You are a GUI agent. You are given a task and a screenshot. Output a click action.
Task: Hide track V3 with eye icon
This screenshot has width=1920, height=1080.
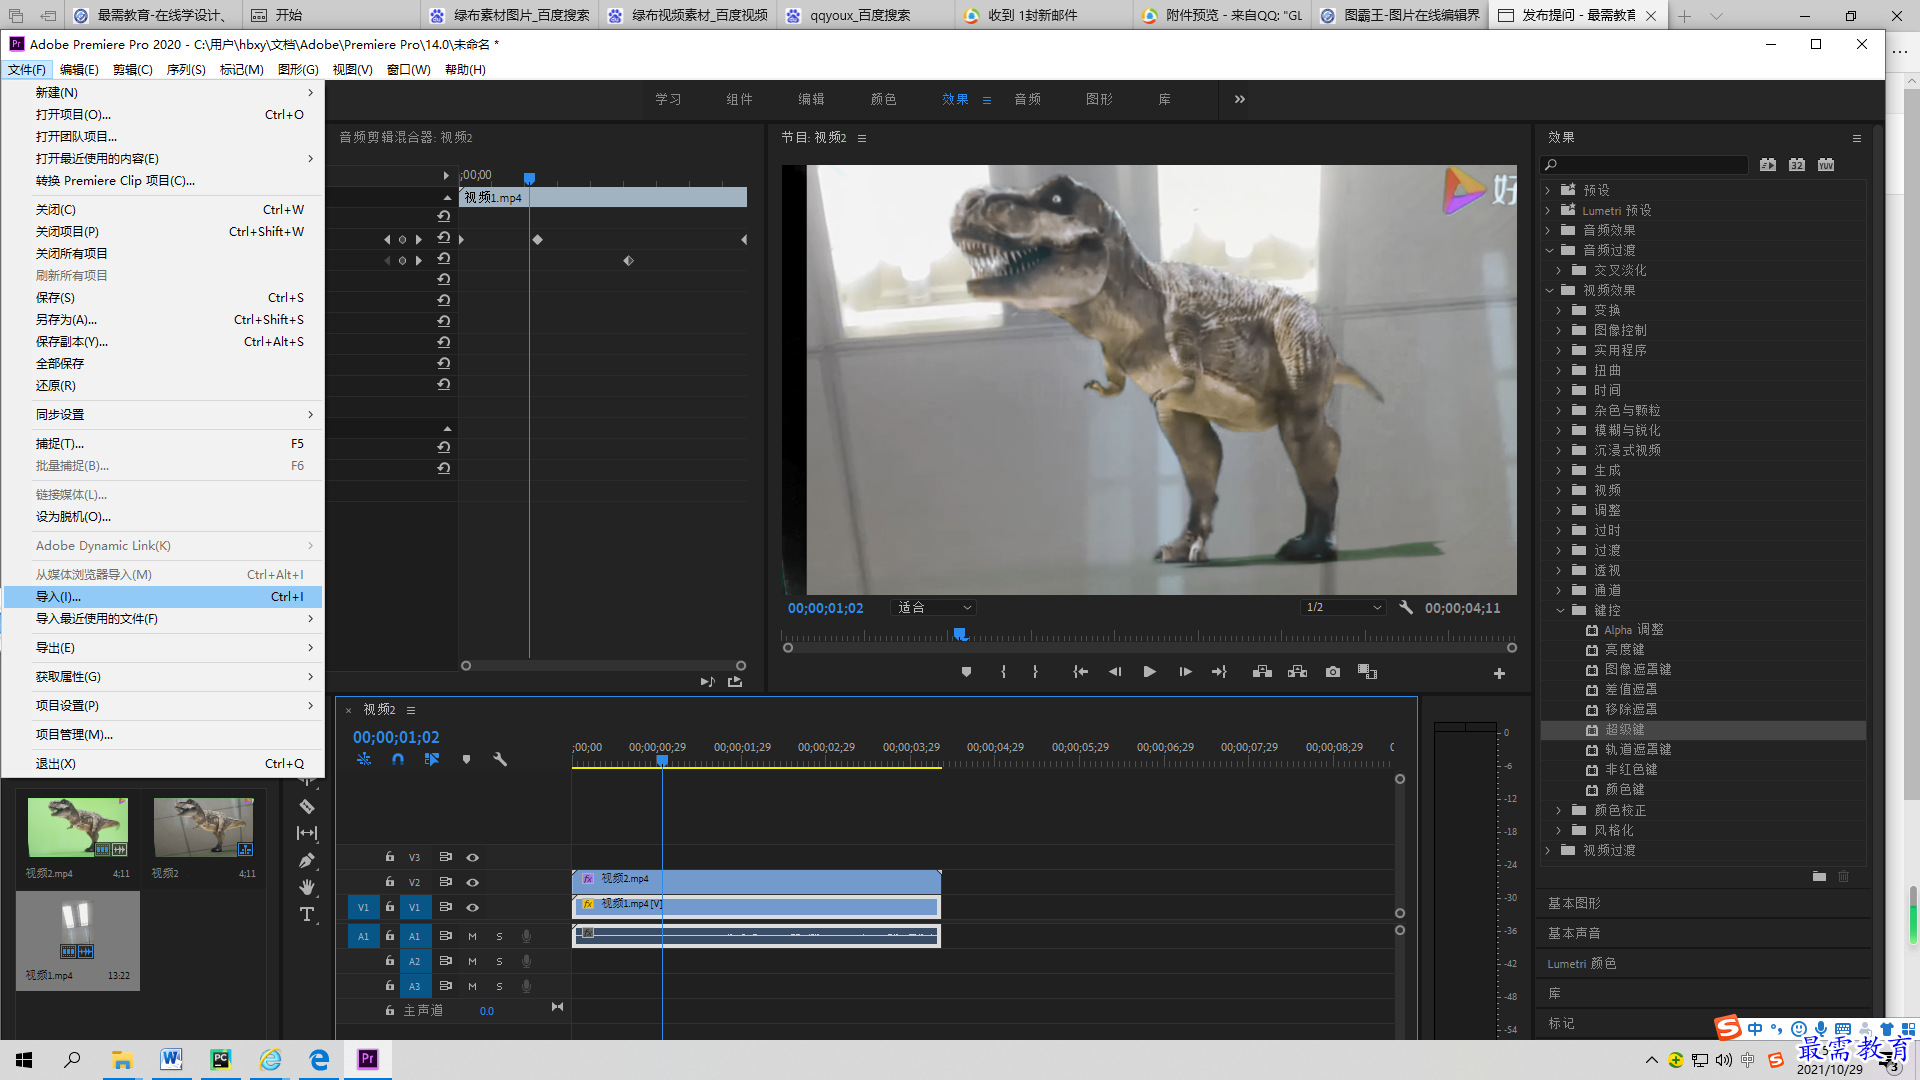pos(472,857)
